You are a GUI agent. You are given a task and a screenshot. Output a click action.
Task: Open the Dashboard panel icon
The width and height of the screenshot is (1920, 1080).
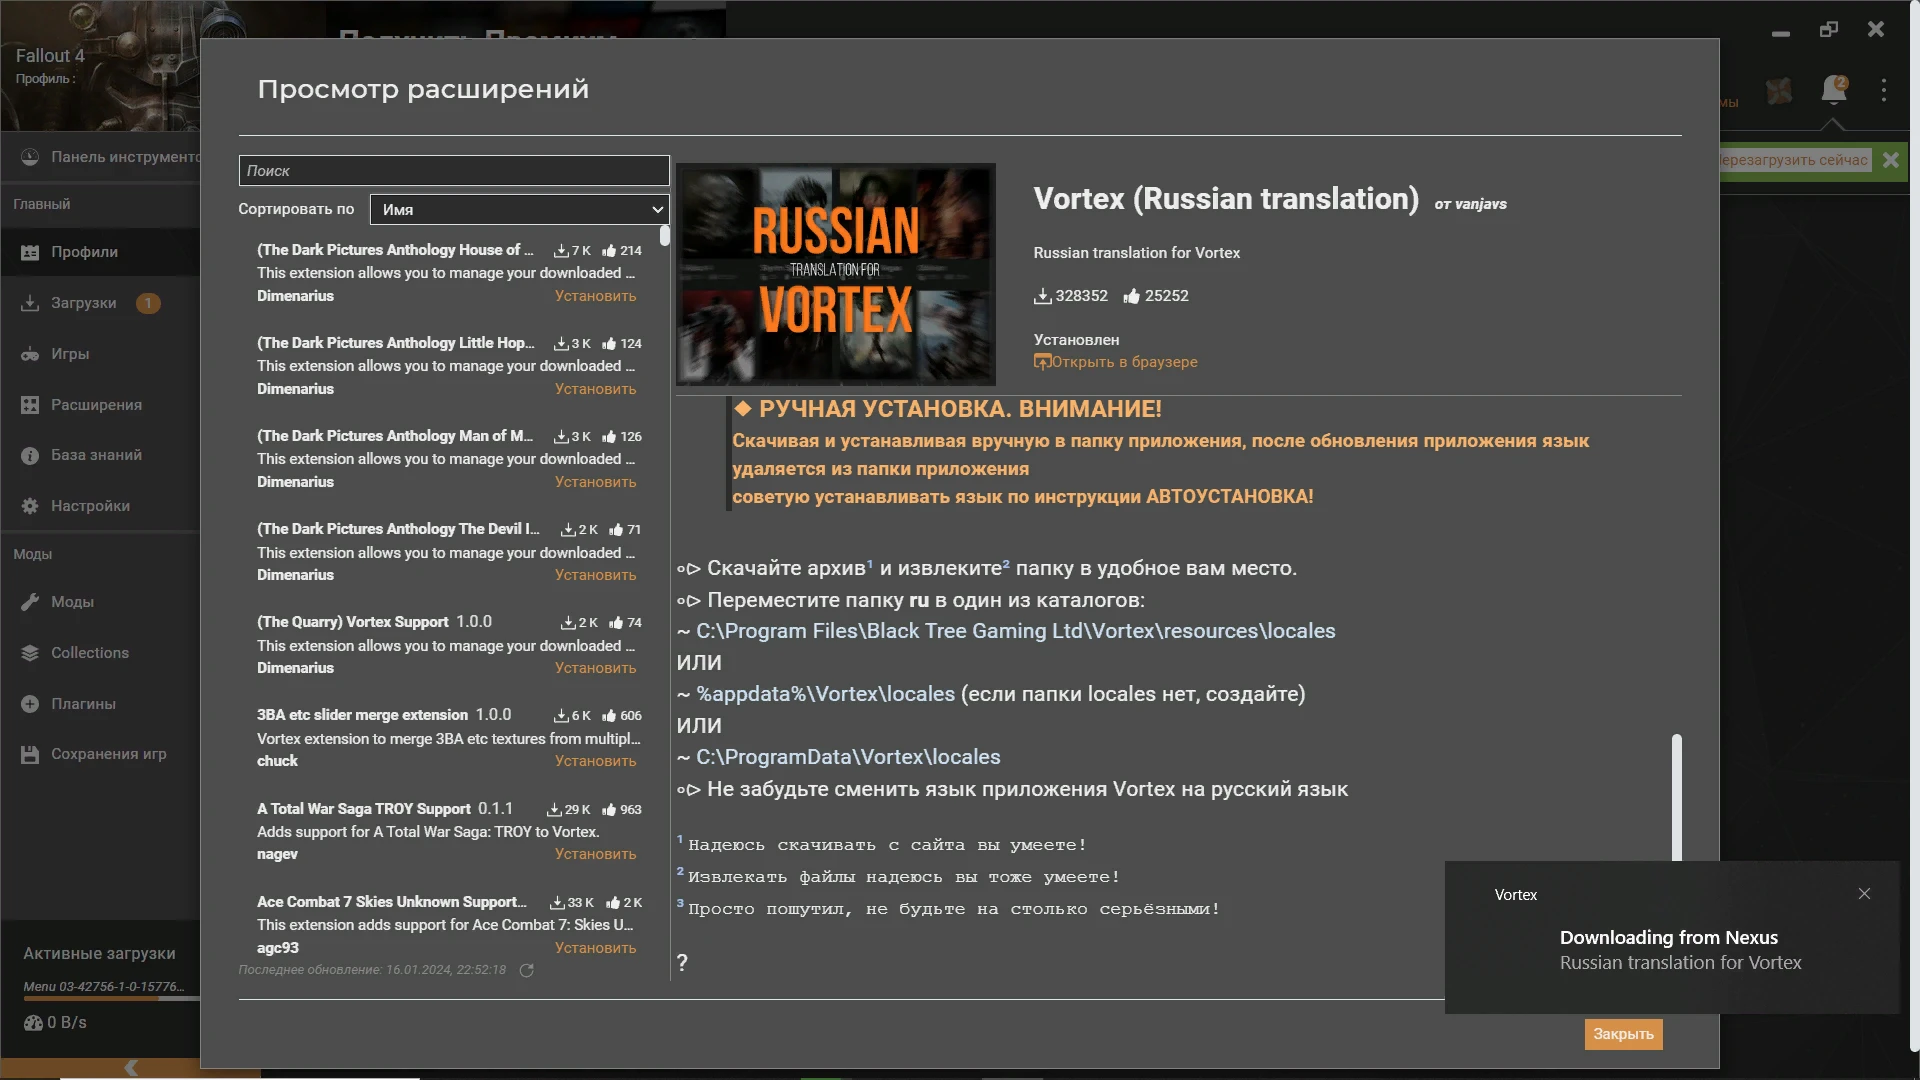(30, 157)
